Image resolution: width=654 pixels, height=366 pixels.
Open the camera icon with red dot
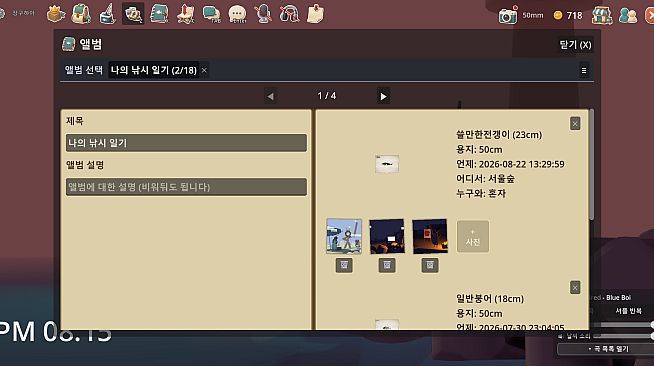(x=508, y=15)
